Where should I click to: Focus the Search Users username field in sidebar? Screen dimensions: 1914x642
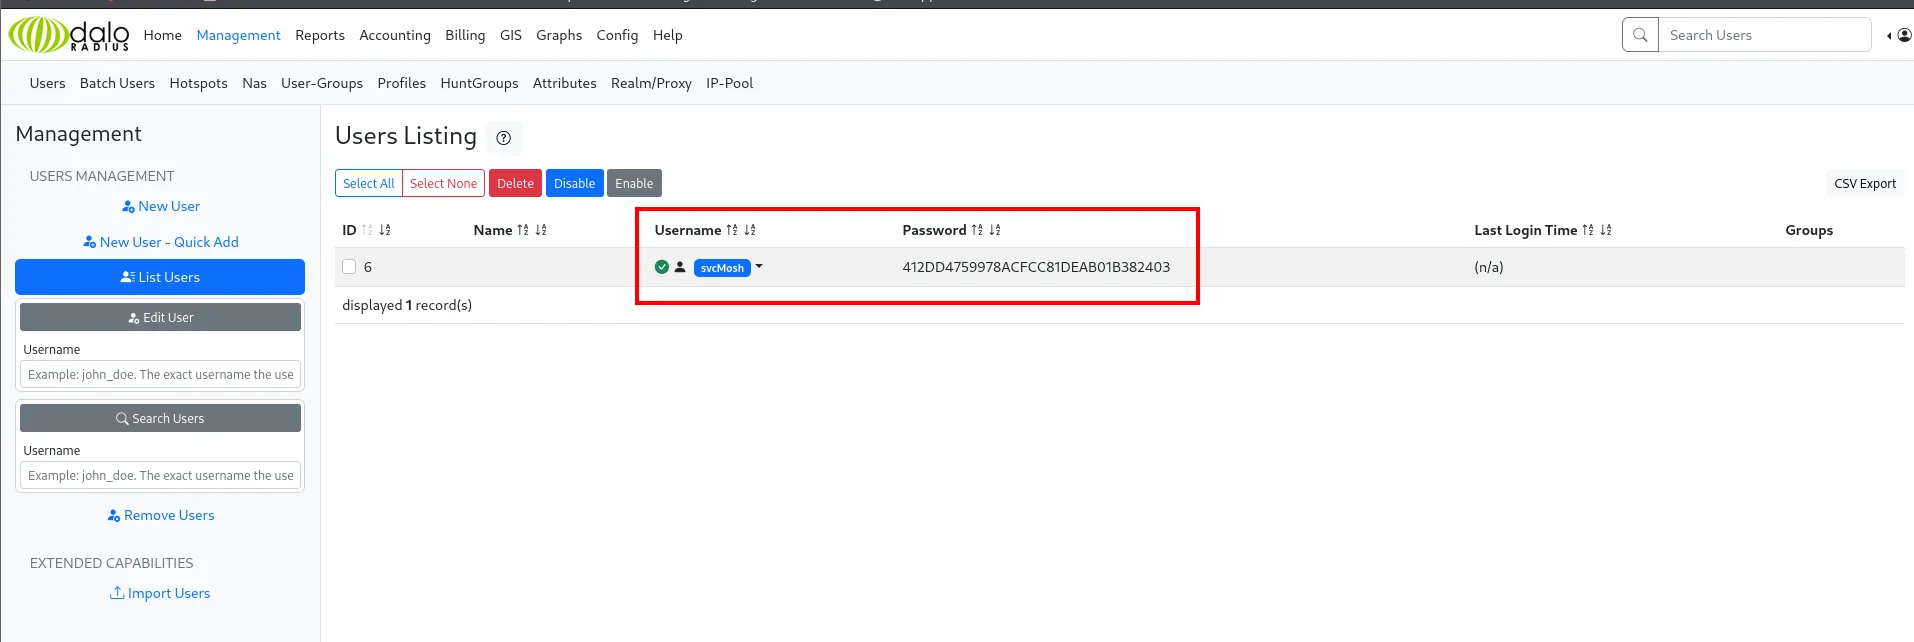(x=160, y=475)
